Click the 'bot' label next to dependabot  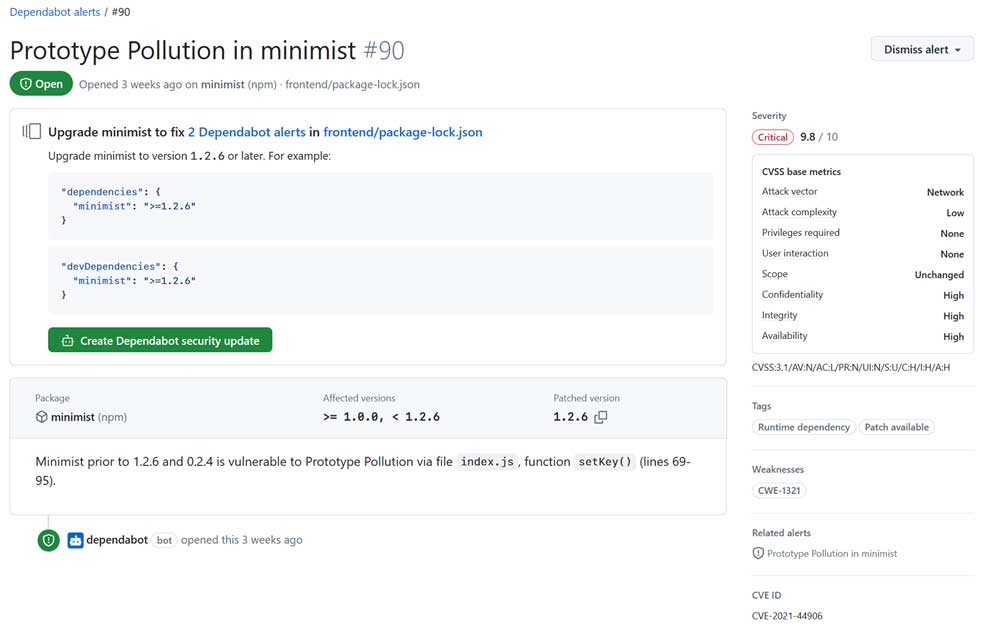(164, 540)
